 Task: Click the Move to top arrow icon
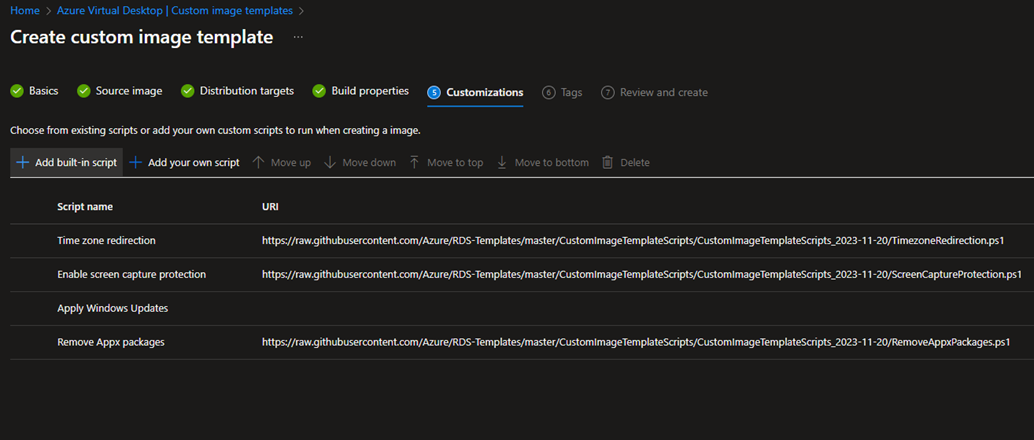pos(414,162)
